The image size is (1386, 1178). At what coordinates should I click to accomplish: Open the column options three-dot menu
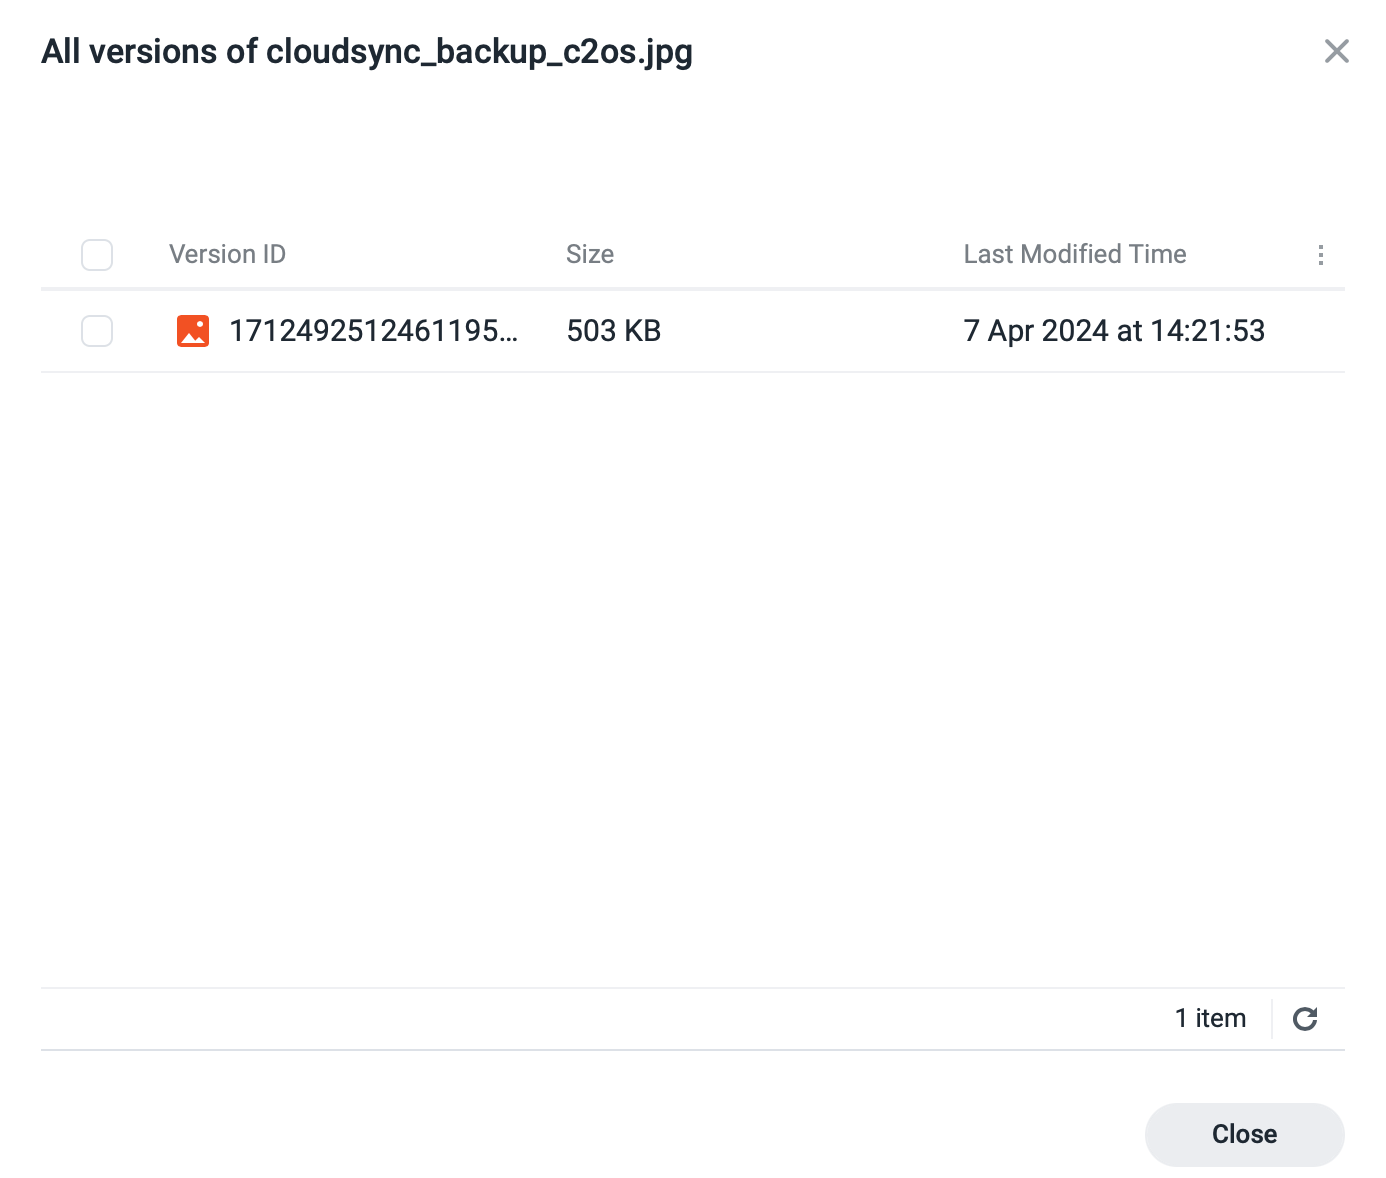(1321, 255)
